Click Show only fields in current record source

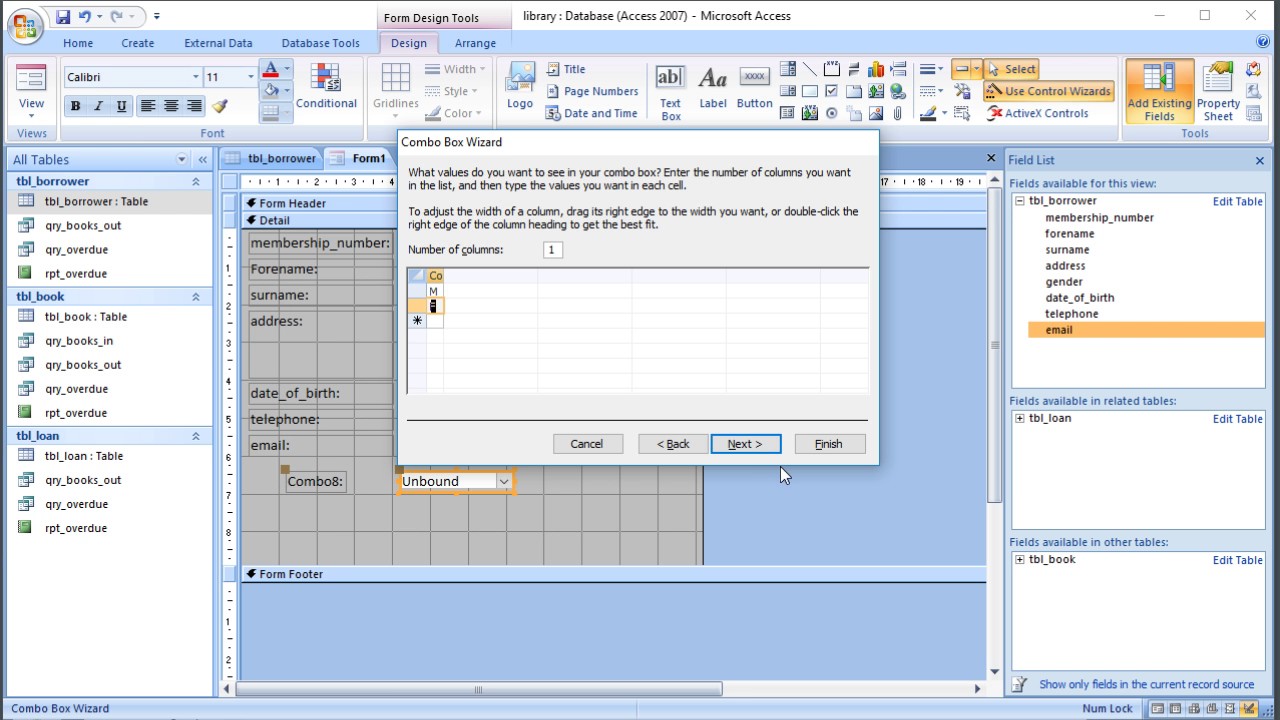click(1146, 684)
